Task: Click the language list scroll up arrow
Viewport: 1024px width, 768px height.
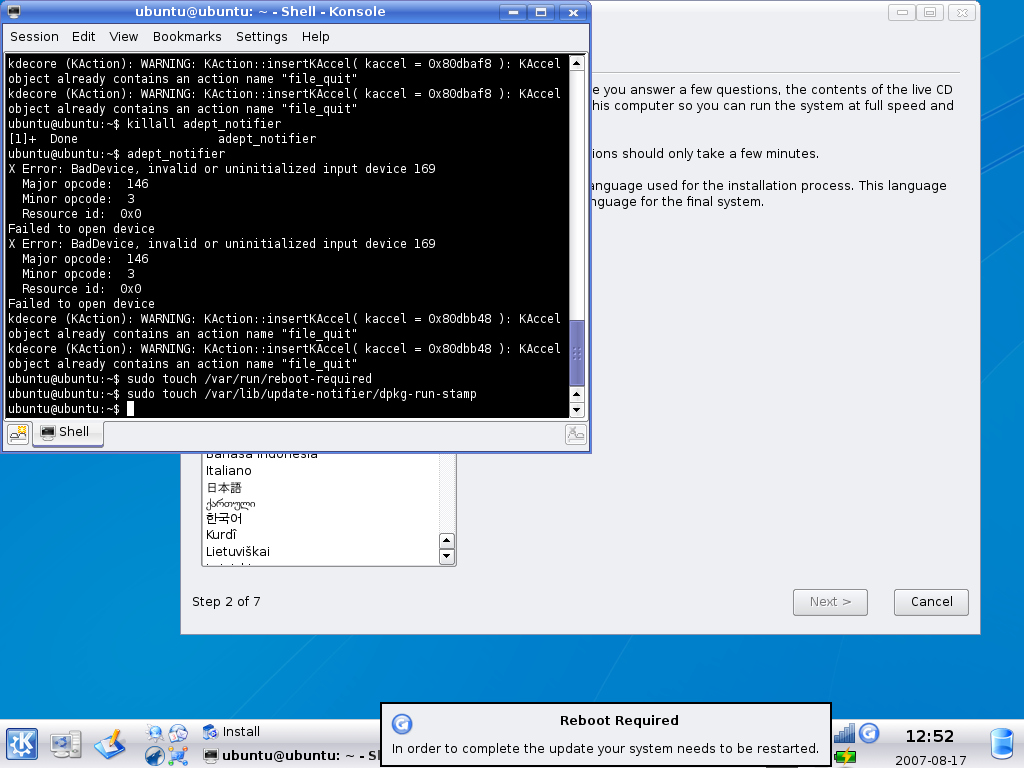Action: point(447,541)
